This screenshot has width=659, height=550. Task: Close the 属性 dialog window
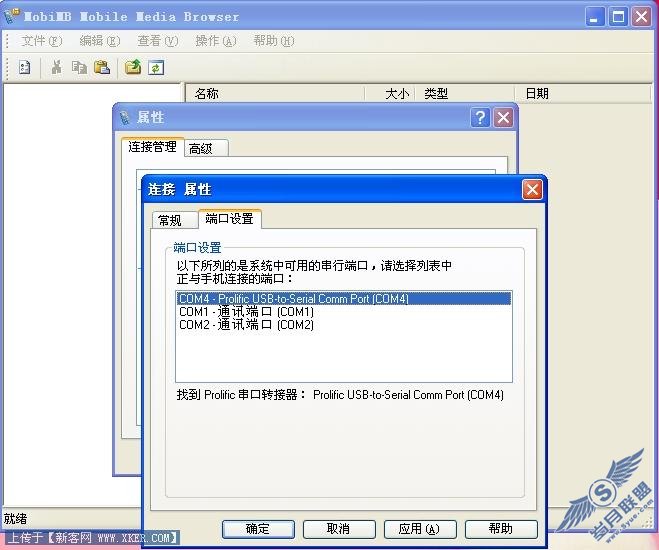pos(503,118)
